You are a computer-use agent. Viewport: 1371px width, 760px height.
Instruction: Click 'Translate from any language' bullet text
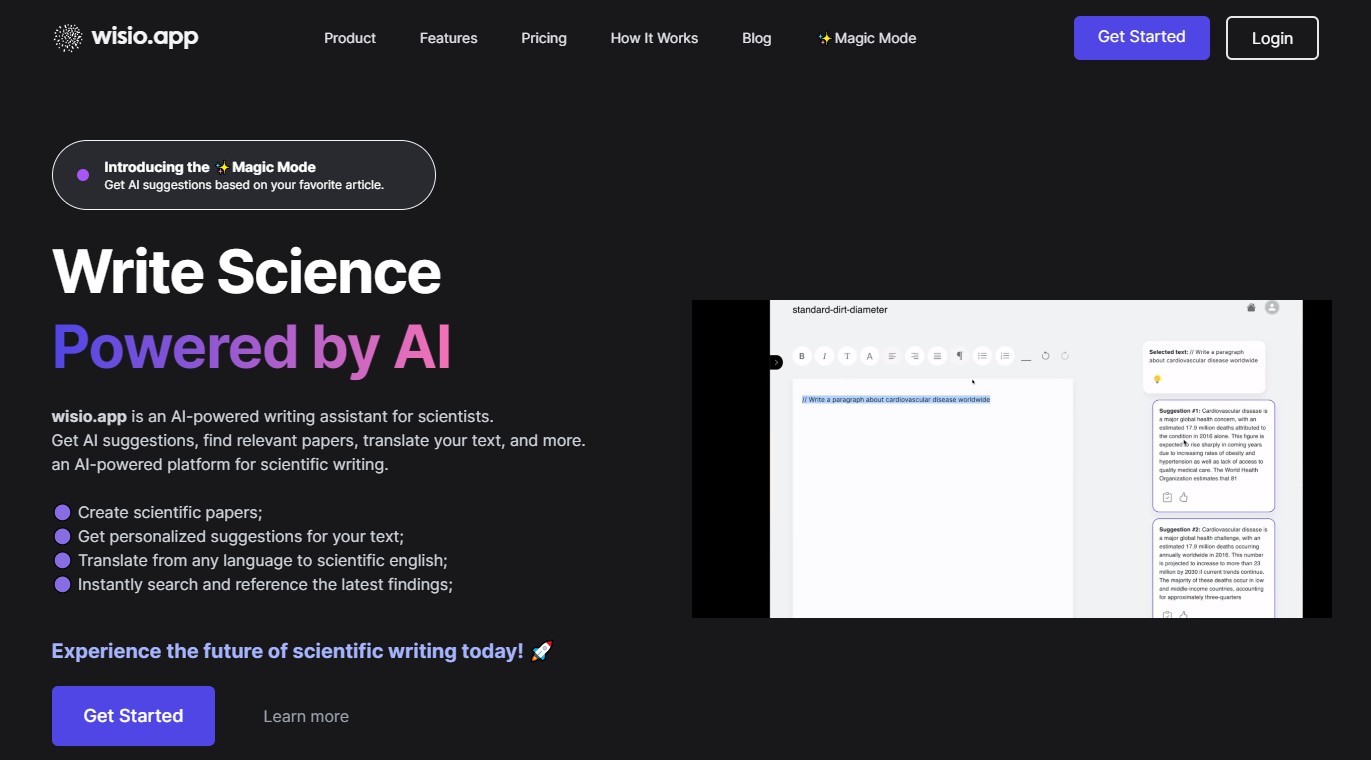tap(263, 560)
